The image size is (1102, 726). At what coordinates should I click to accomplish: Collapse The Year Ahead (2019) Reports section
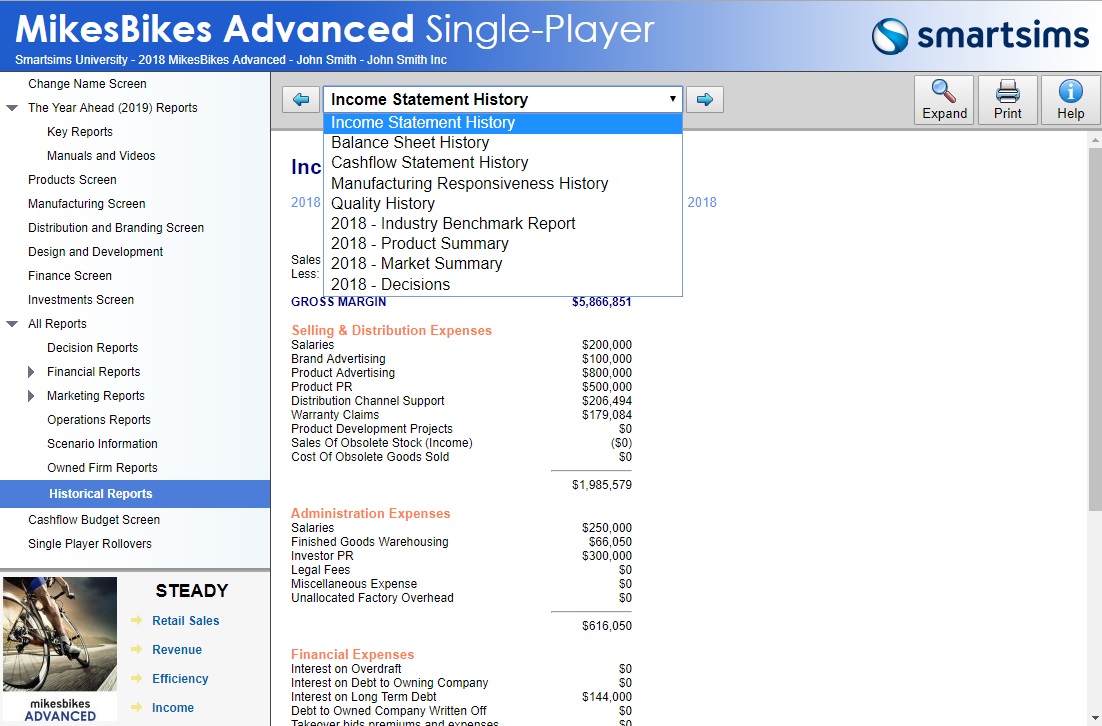pyautogui.click(x=12, y=108)
